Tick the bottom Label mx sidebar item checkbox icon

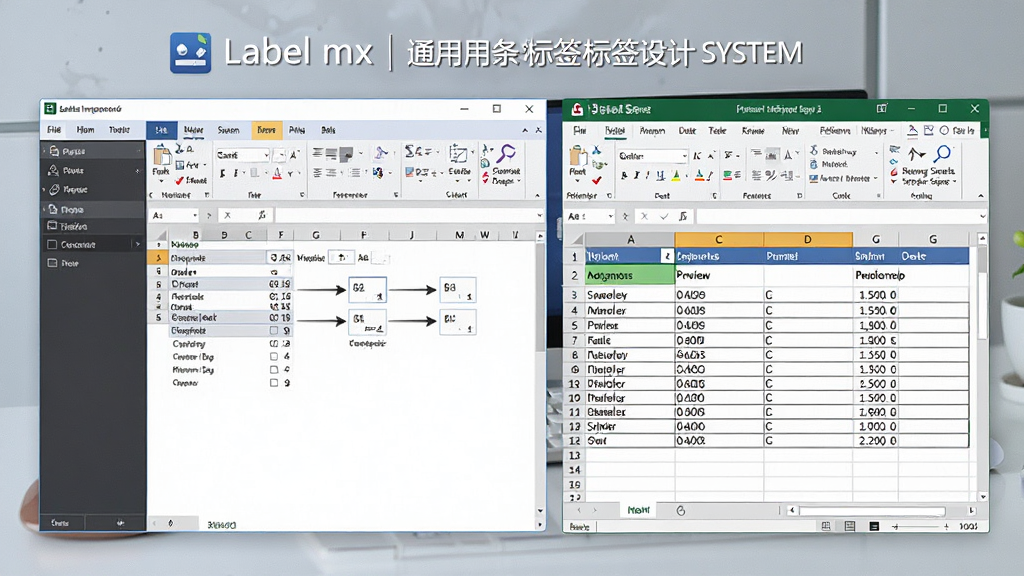tap(52, 263)
